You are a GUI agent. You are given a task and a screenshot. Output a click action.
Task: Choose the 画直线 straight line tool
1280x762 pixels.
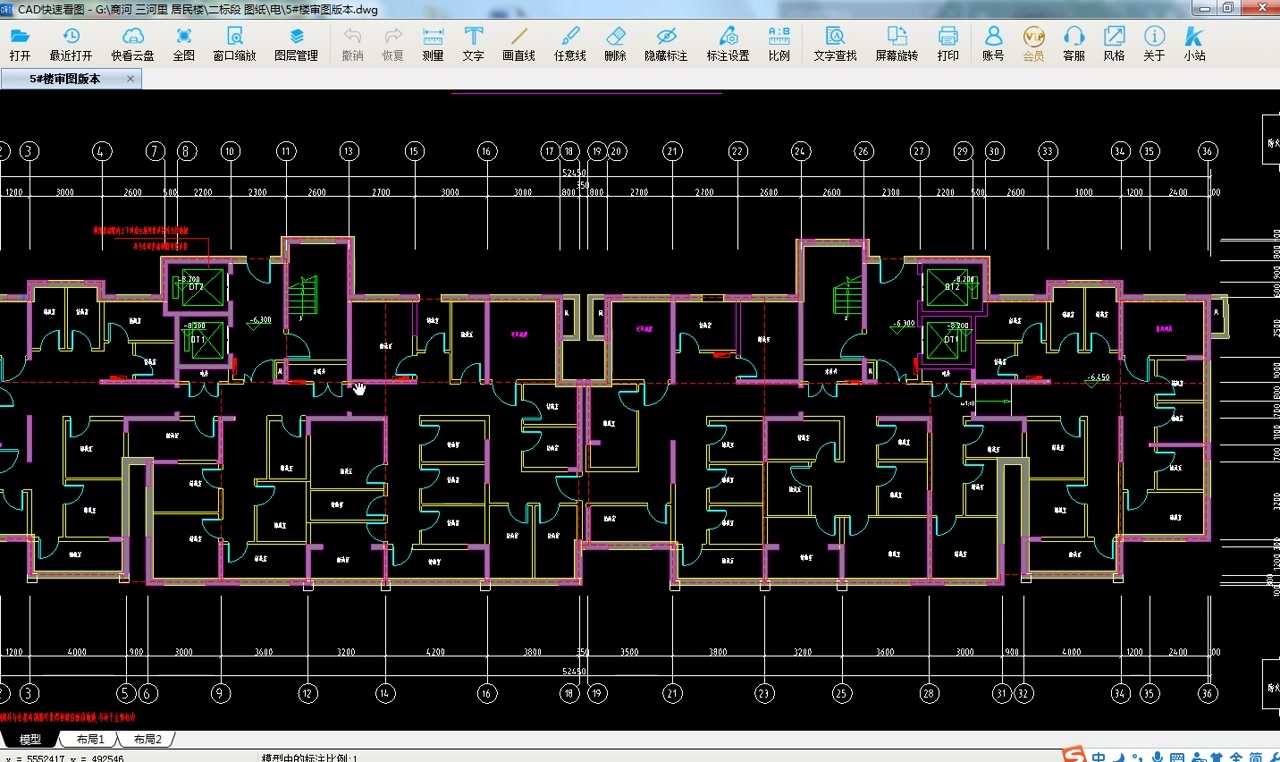pyautogui.click(x=519, y=44)
